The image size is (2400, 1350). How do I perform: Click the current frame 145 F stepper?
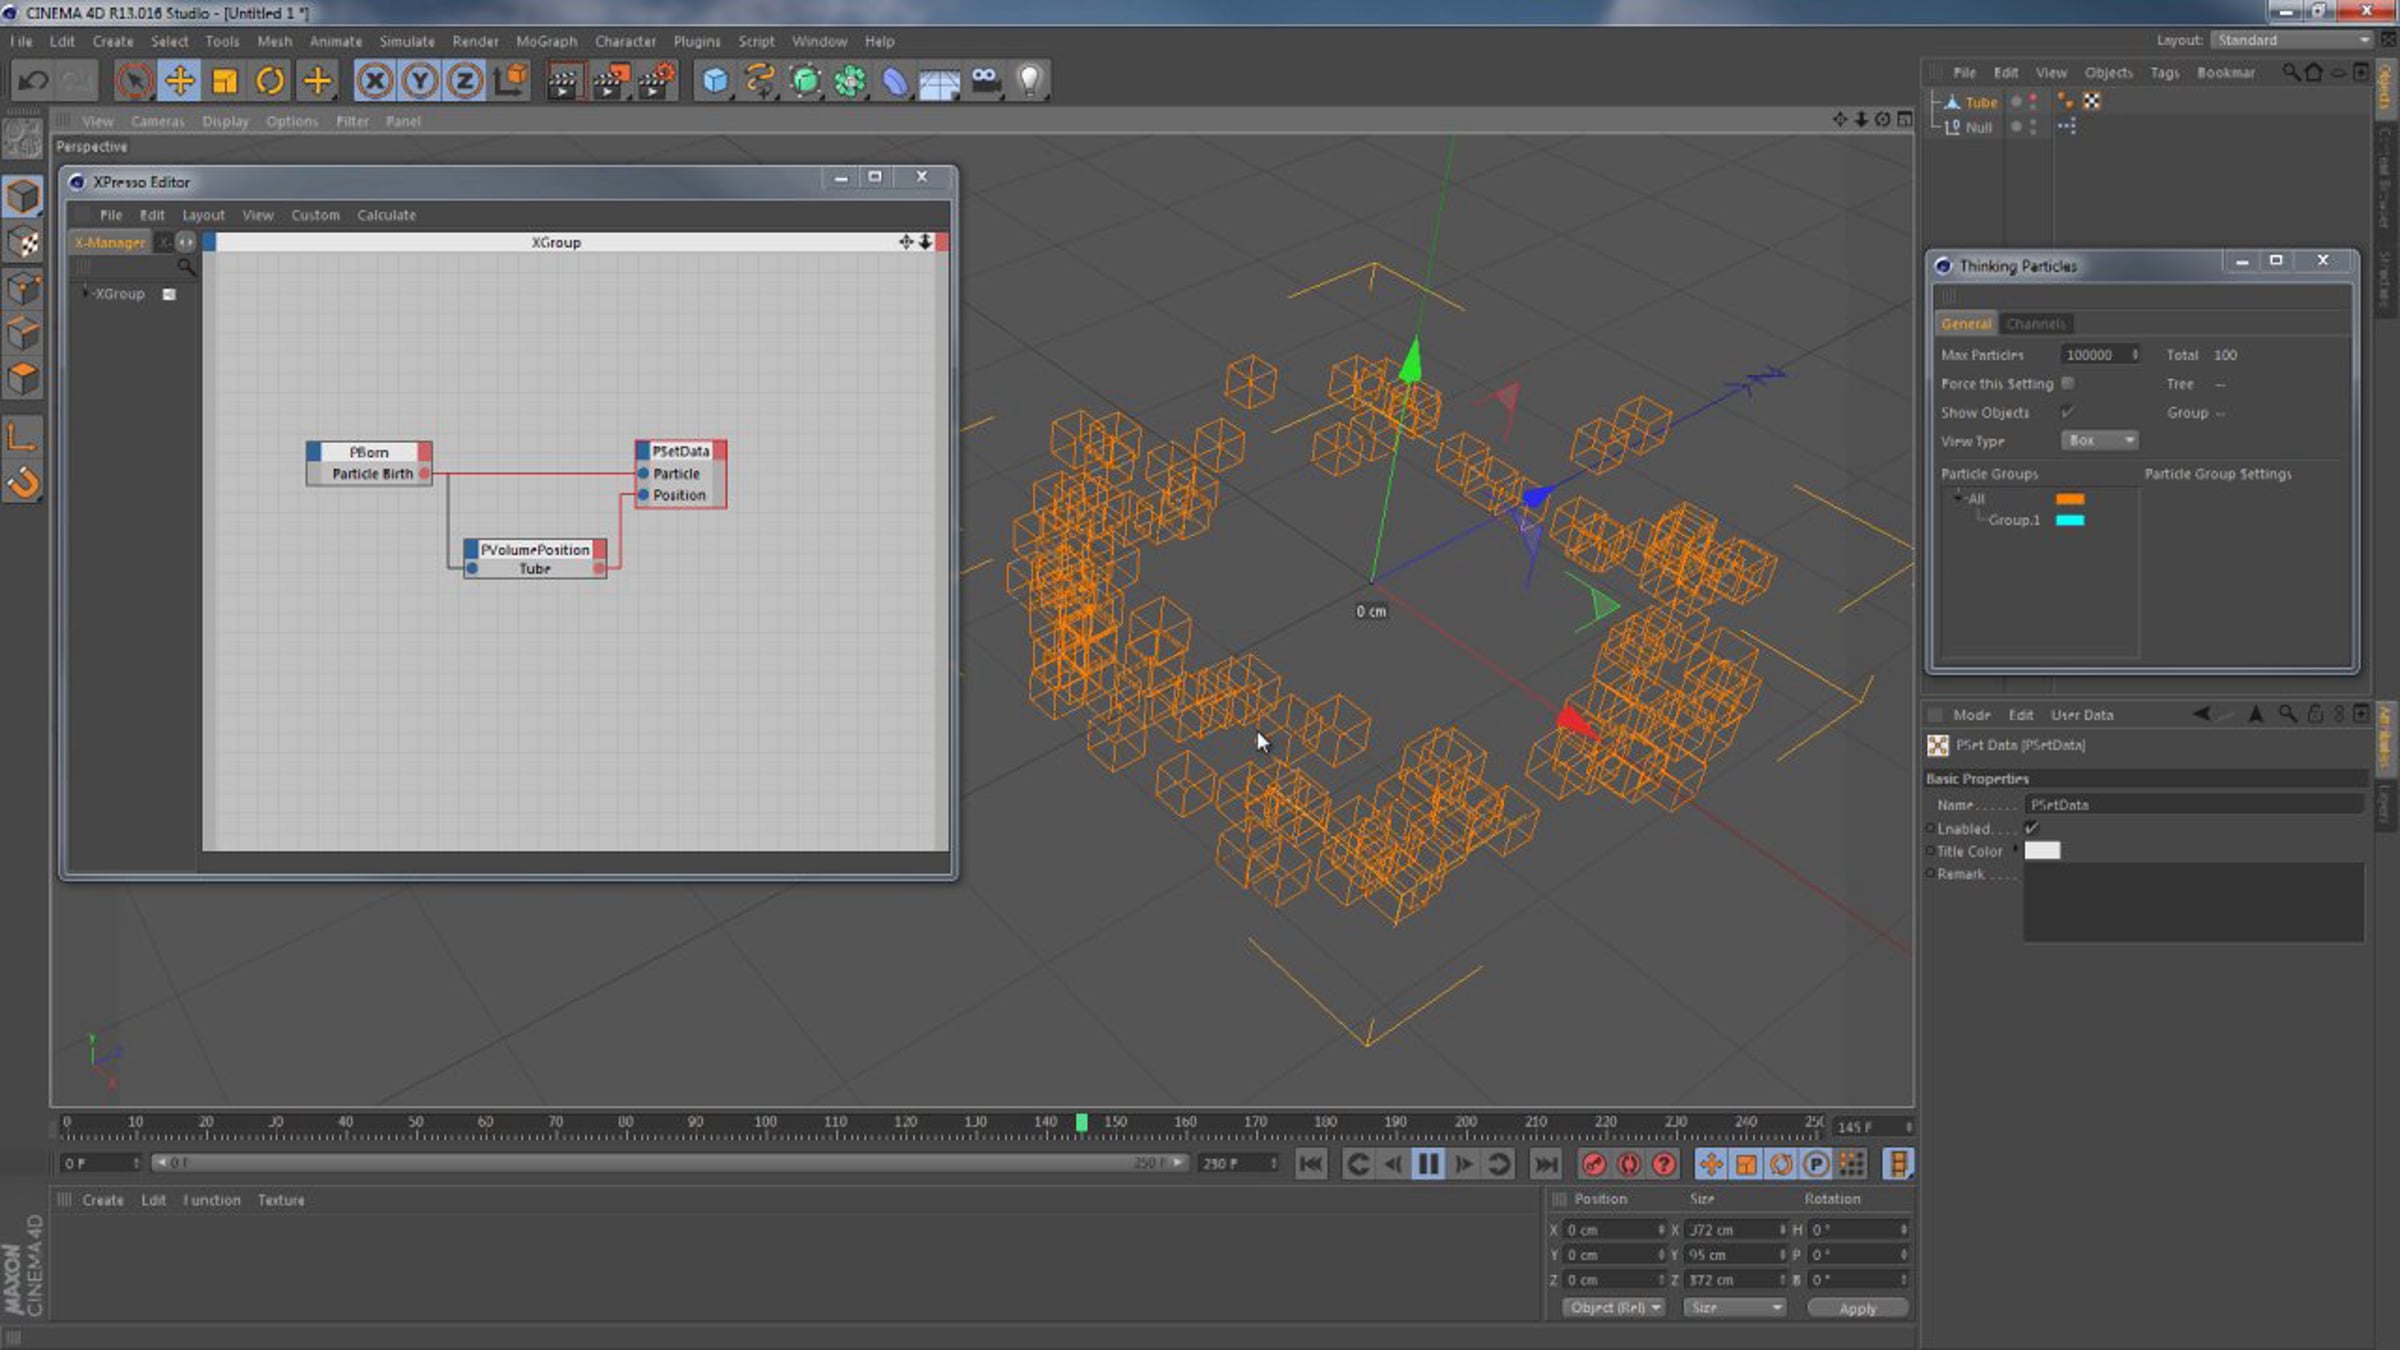tap(1908, 1127)
